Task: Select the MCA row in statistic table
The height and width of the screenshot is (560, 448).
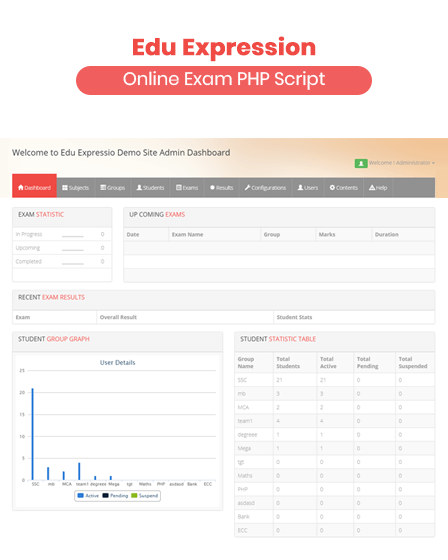Action: (x=335, y=407)
